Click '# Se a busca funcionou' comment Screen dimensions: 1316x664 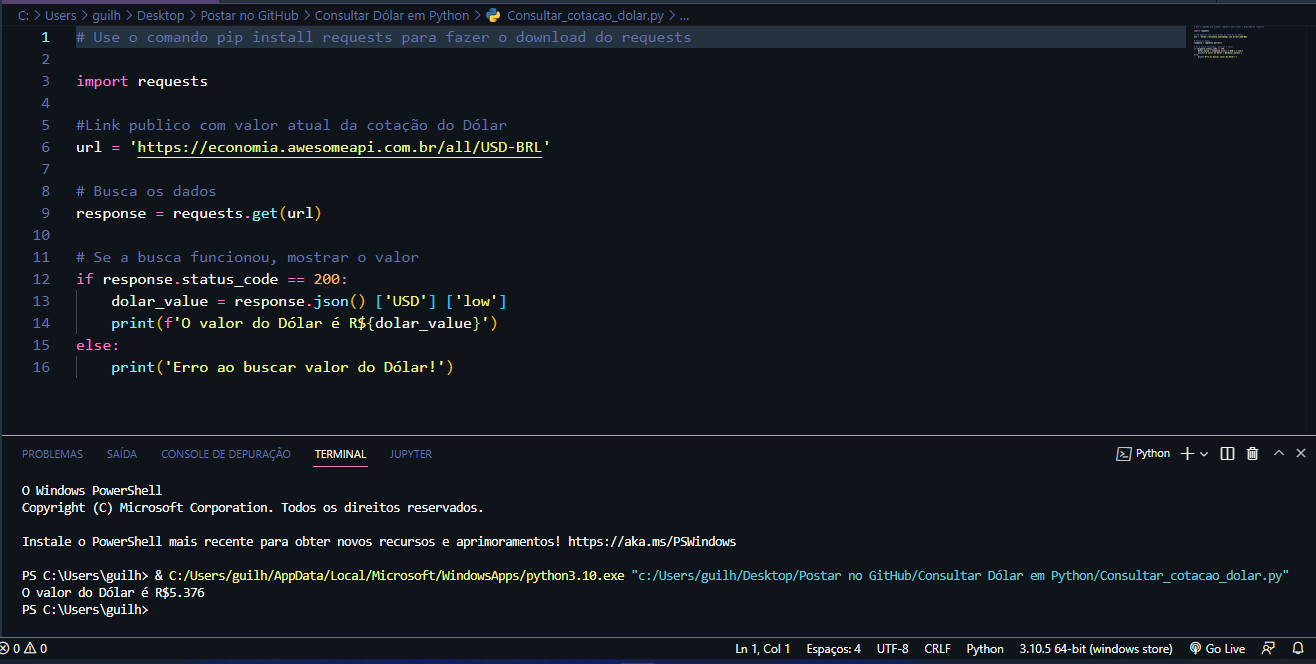coord(248,257)
